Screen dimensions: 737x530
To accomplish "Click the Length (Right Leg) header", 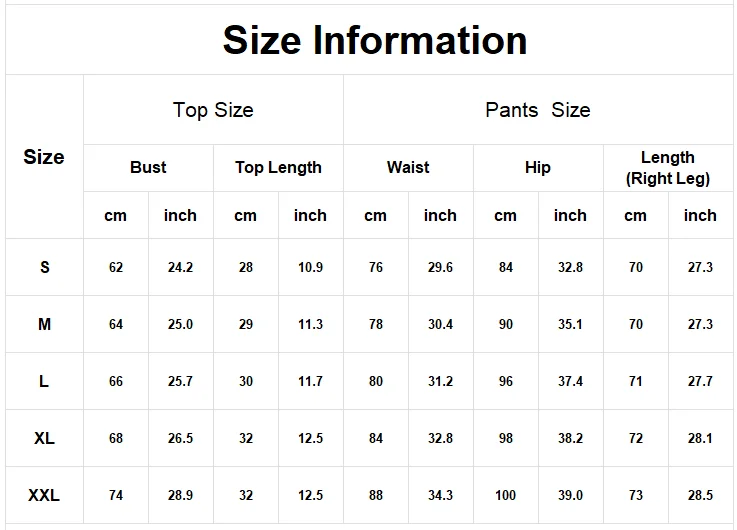I will pos(668,168).
